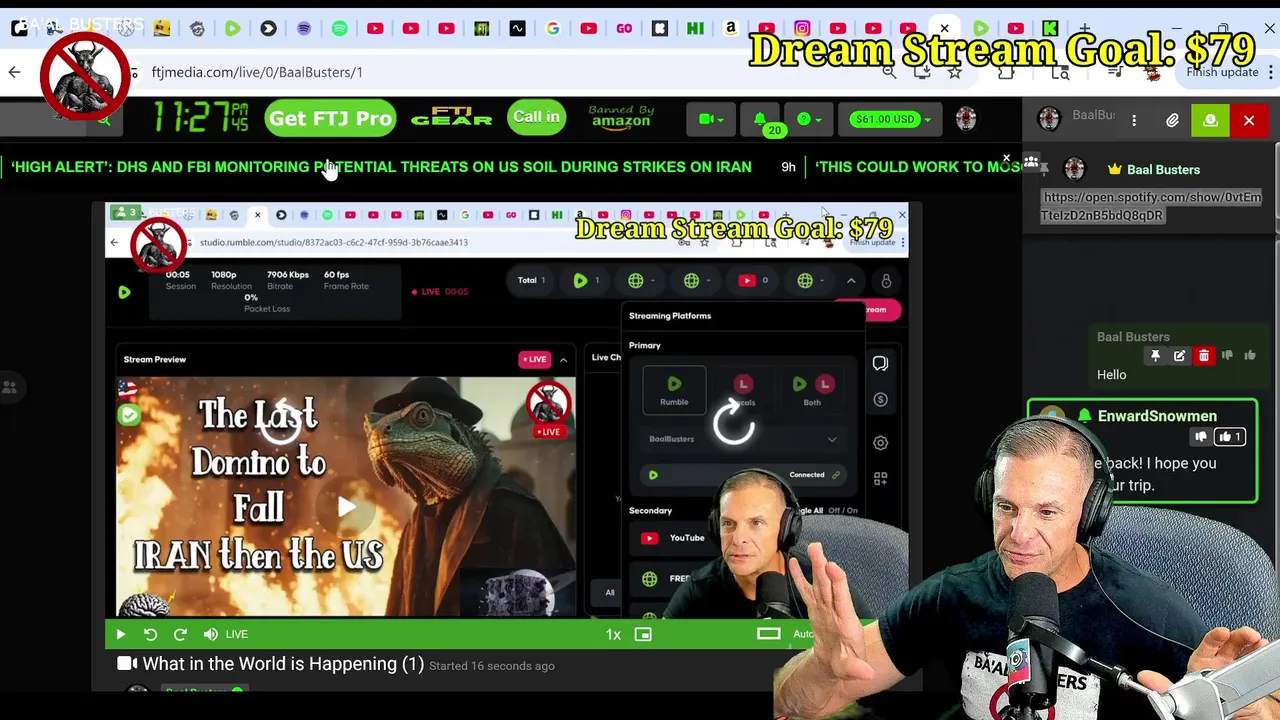Switch to the Amazon browser tab
This screenshot has width=1280, height=720.
[x=731, y=29]
